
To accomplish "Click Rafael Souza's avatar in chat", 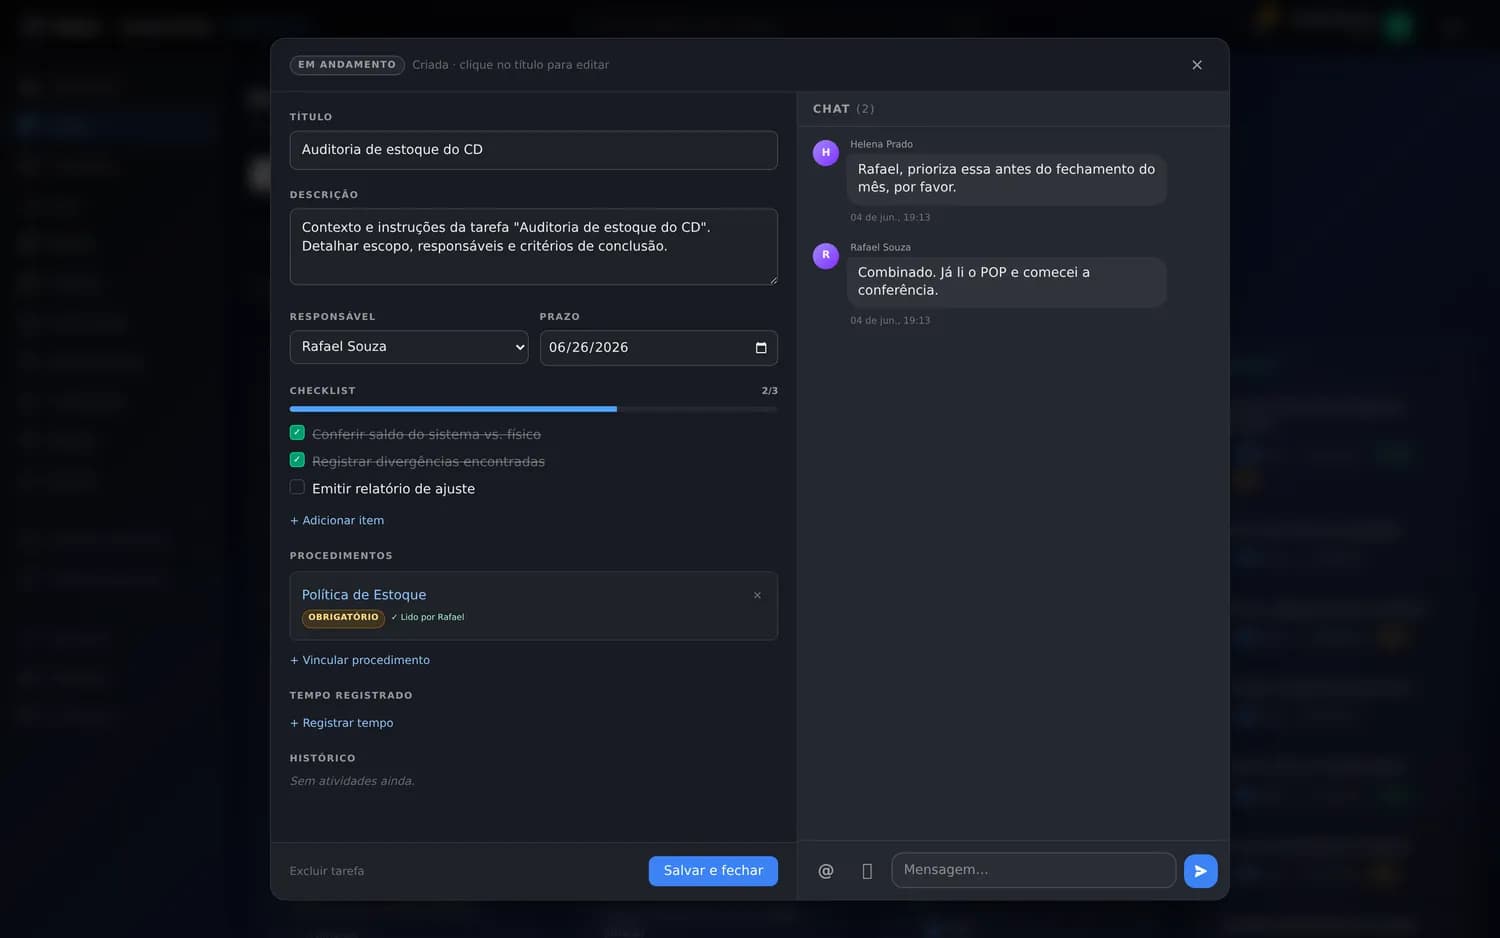I will pyautogui.click(x=826, y=255).
